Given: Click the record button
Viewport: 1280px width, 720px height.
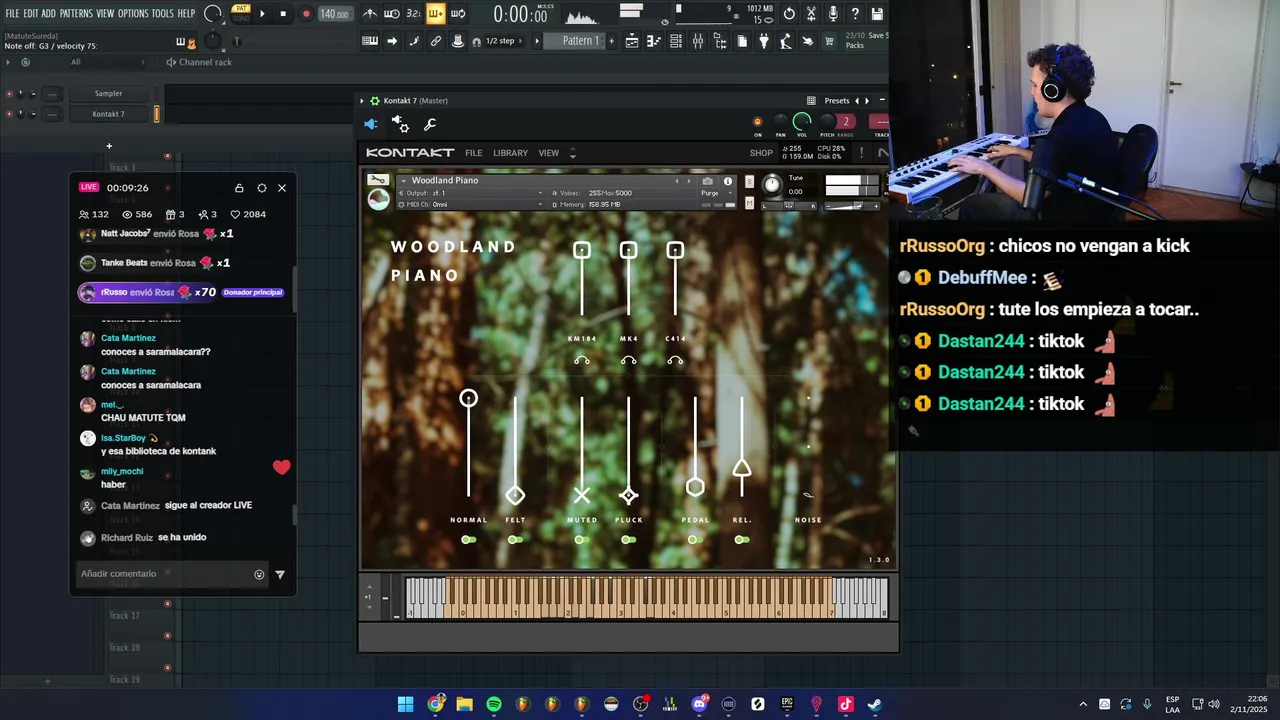Looking at the screenshot, I should 306,14.
